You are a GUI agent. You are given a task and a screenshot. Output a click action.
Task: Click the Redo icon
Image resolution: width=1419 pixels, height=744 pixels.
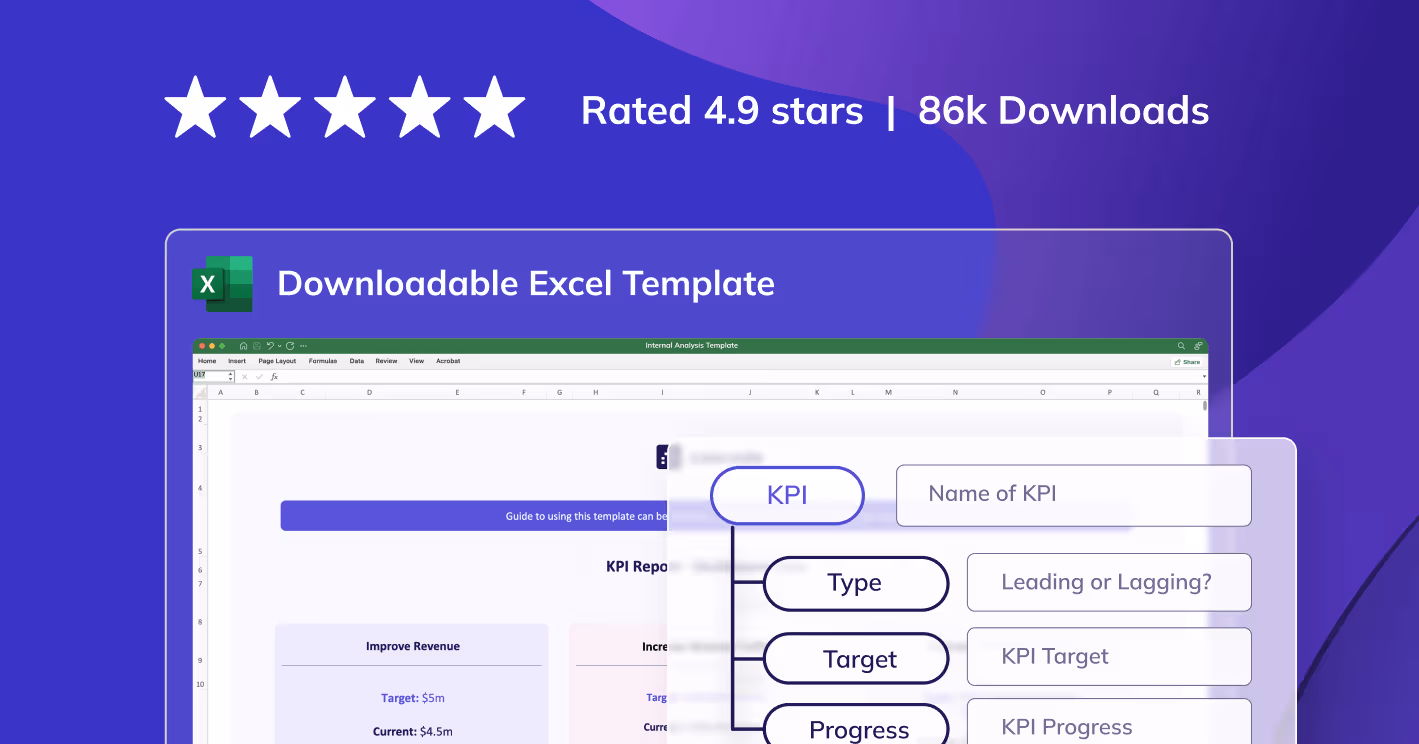[x=290, y=346]
